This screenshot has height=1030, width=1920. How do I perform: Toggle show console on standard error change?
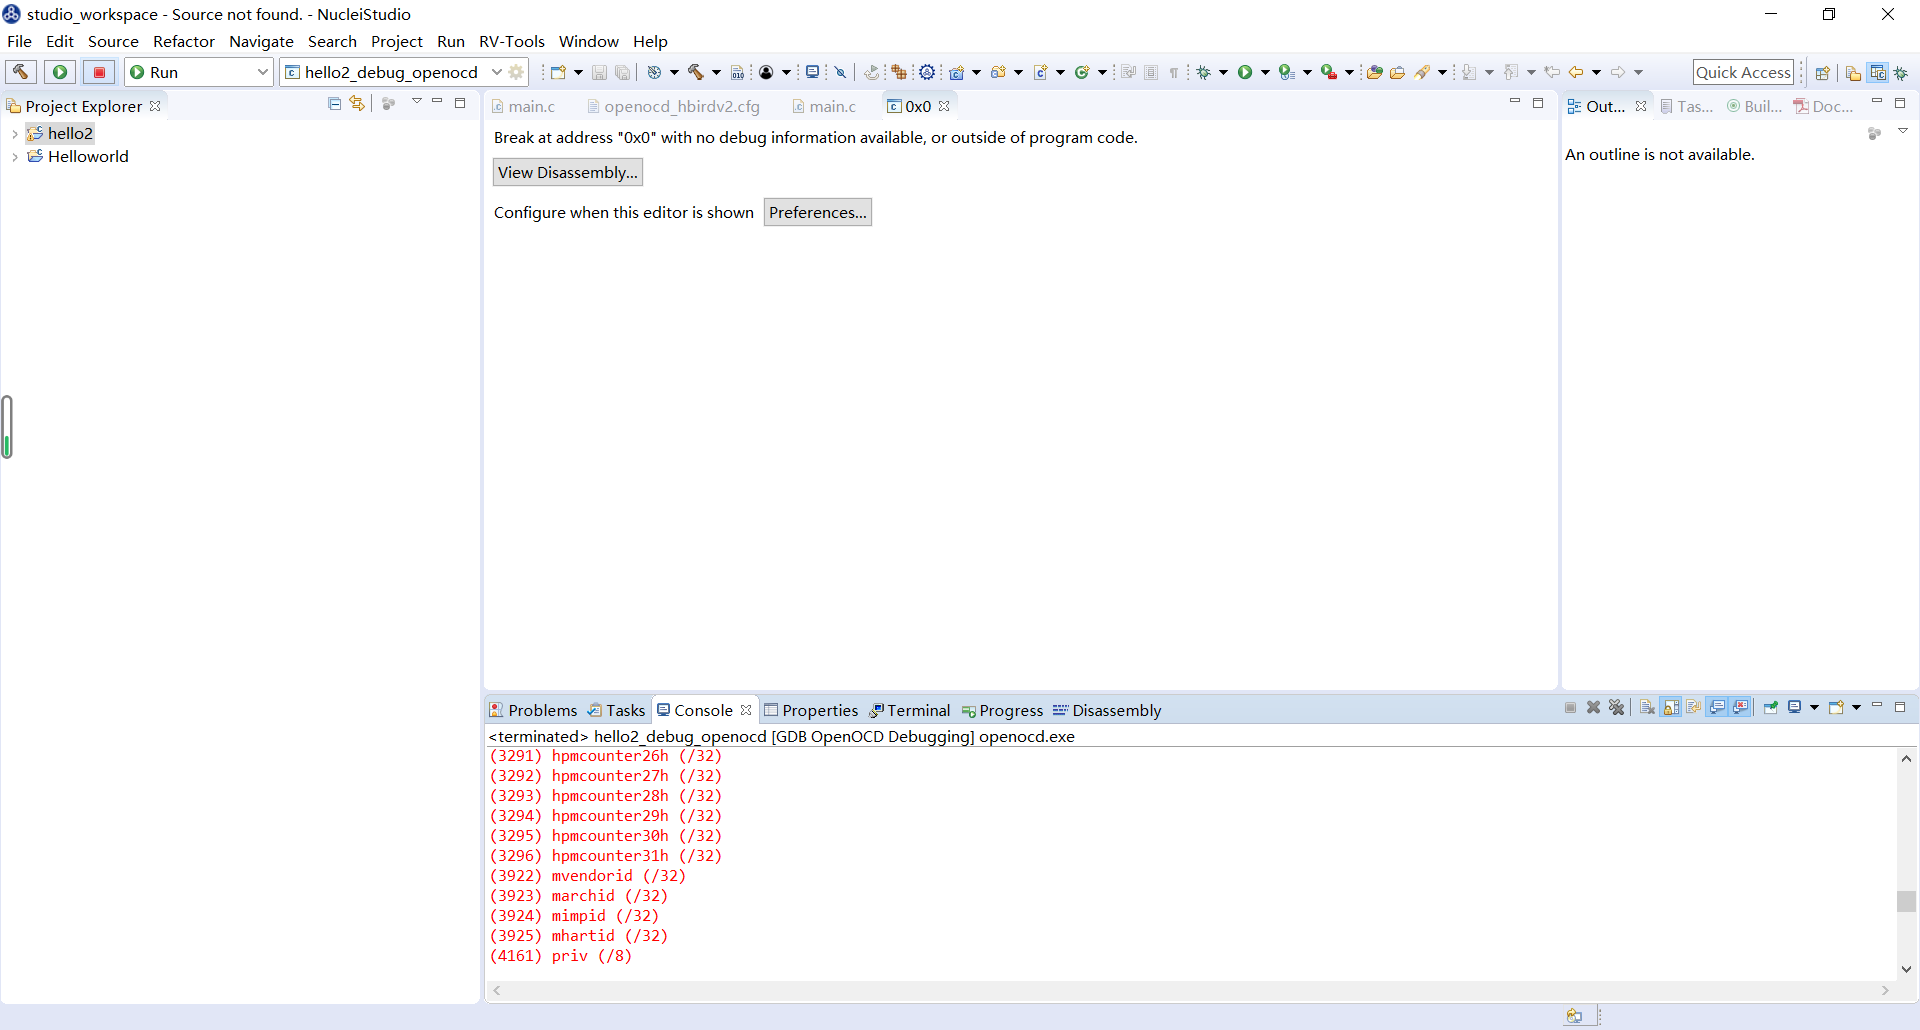pos(1741,707)
